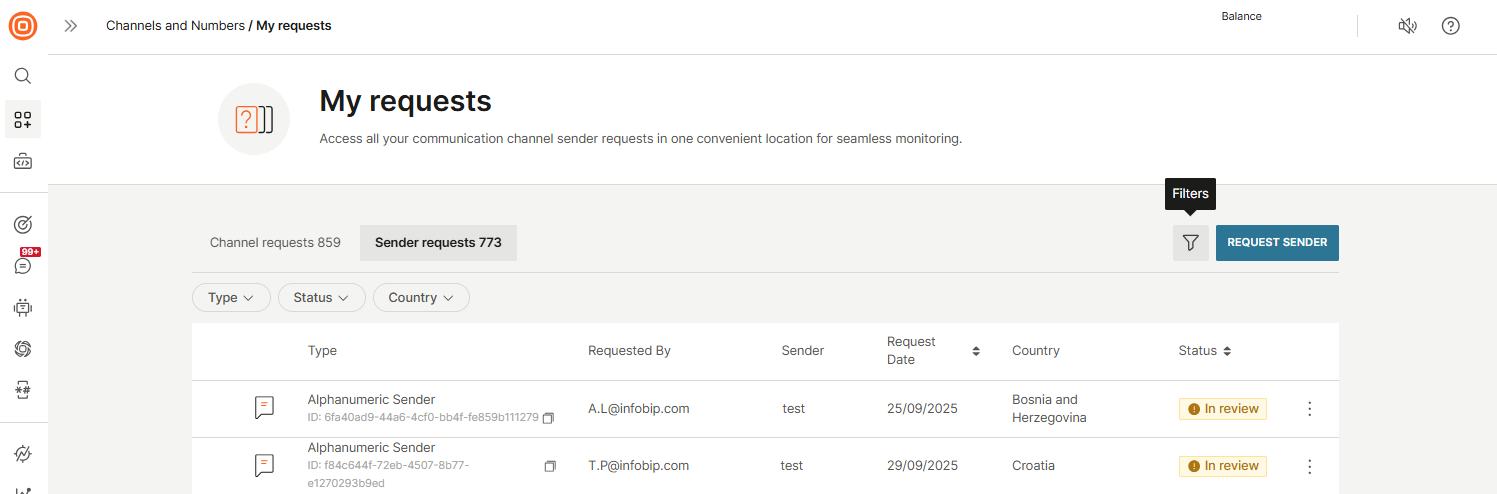Click the REQUEST SENDER button

coord(1277,243)
